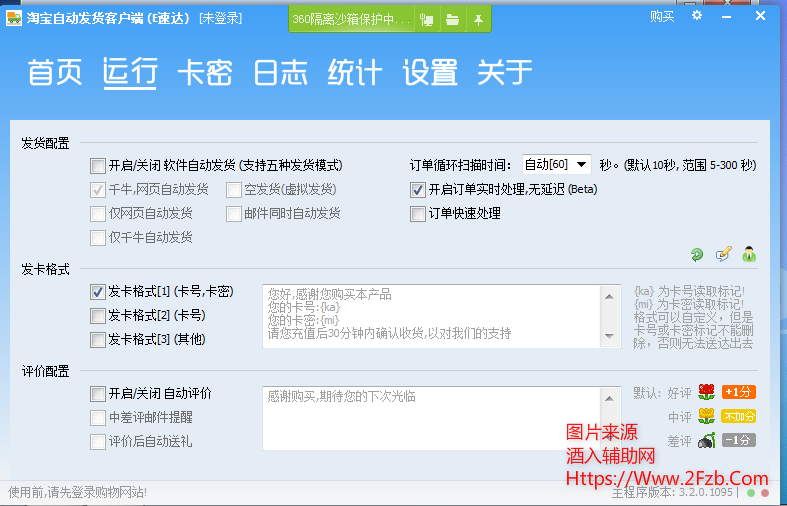The width and height of the screenshot is (787, 506).
Task: Uncheck 开启订单实时处理,无延迟 option
Action: pos(418,189)
